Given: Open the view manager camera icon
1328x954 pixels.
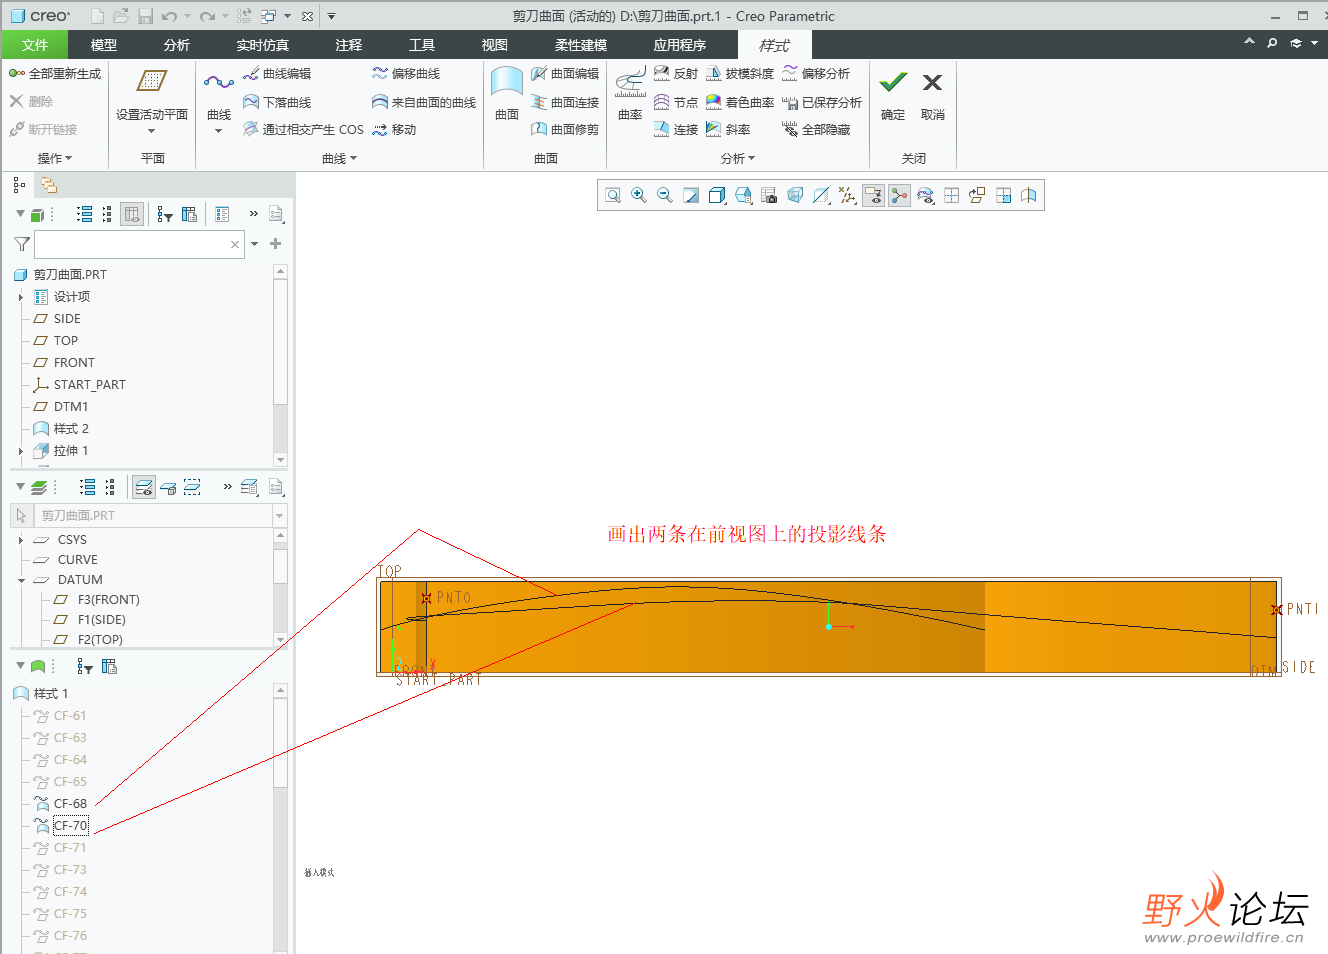Looking at the screenshot, I should pyautogui.click(x=769, y=196).
